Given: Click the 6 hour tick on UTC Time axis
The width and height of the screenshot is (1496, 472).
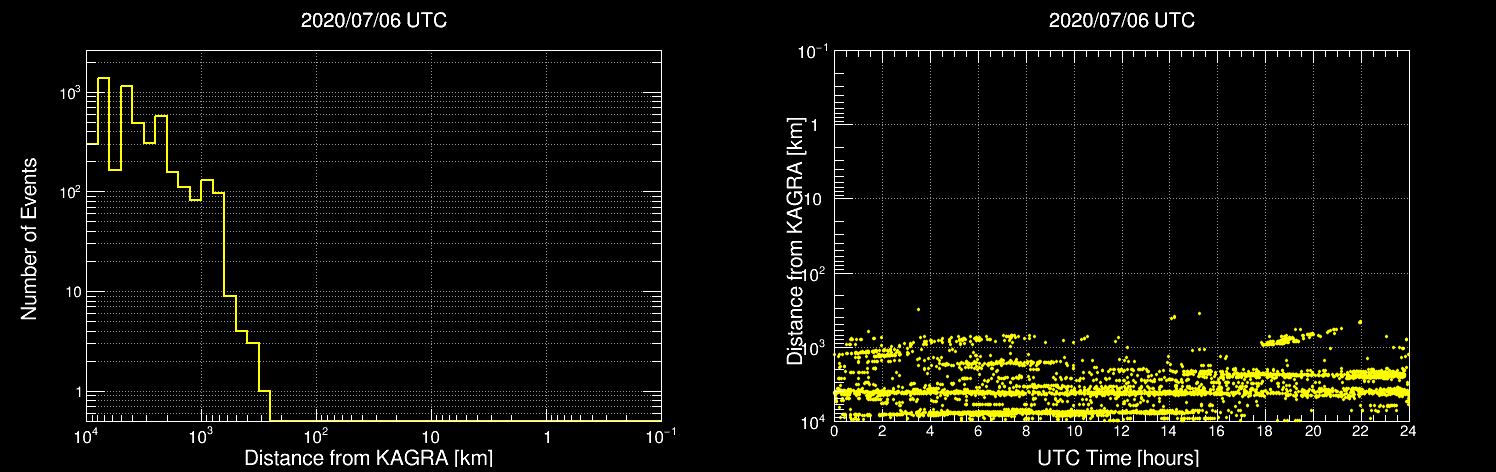Looking at the screenshot, I should [x=978, y=431].
